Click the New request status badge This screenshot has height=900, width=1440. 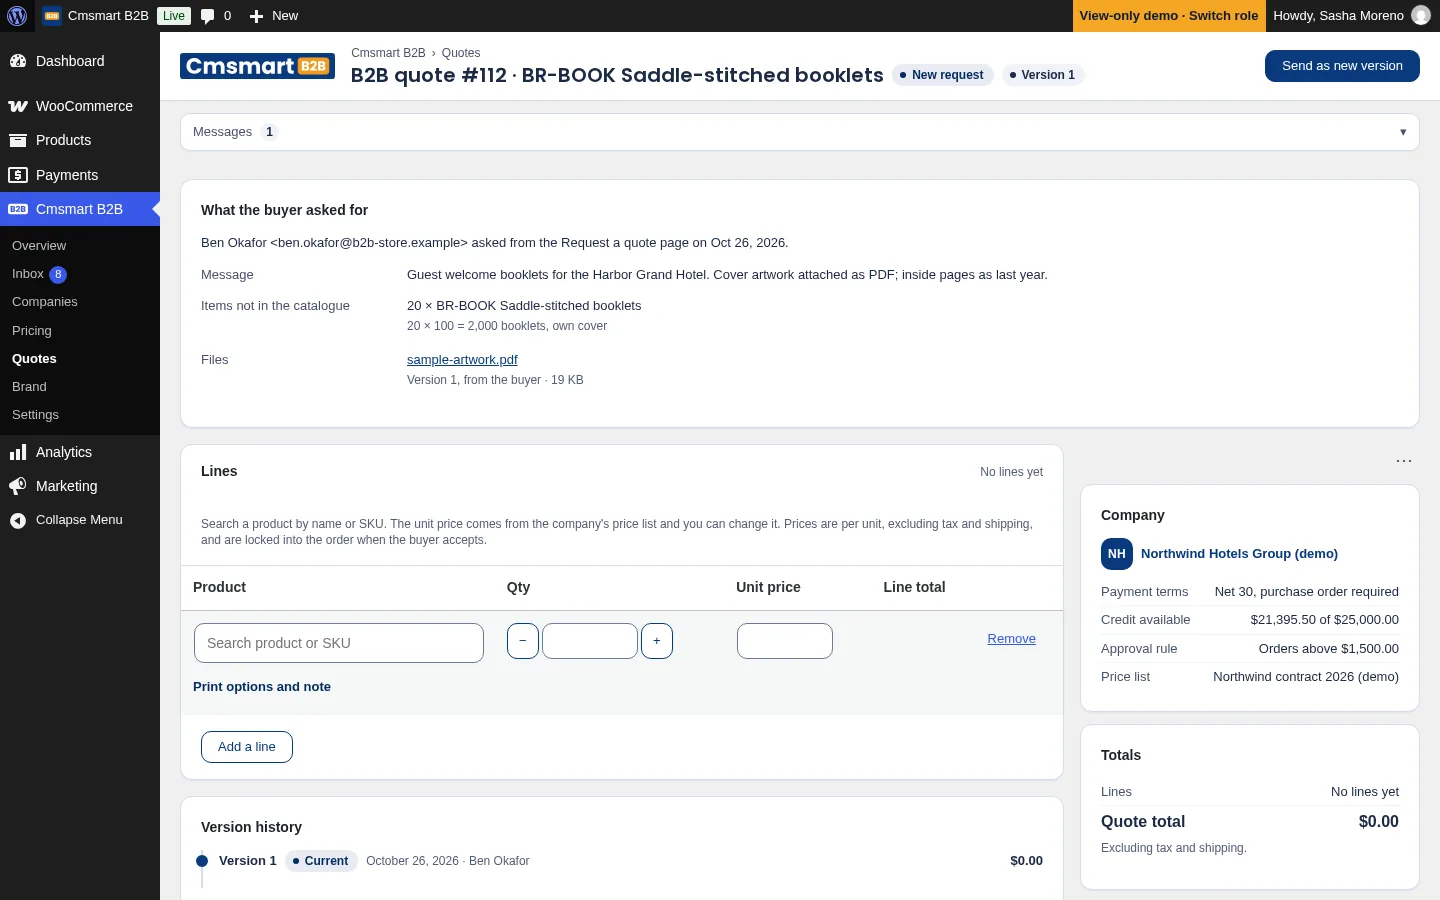pyautogui.click(x=942, y=75)
